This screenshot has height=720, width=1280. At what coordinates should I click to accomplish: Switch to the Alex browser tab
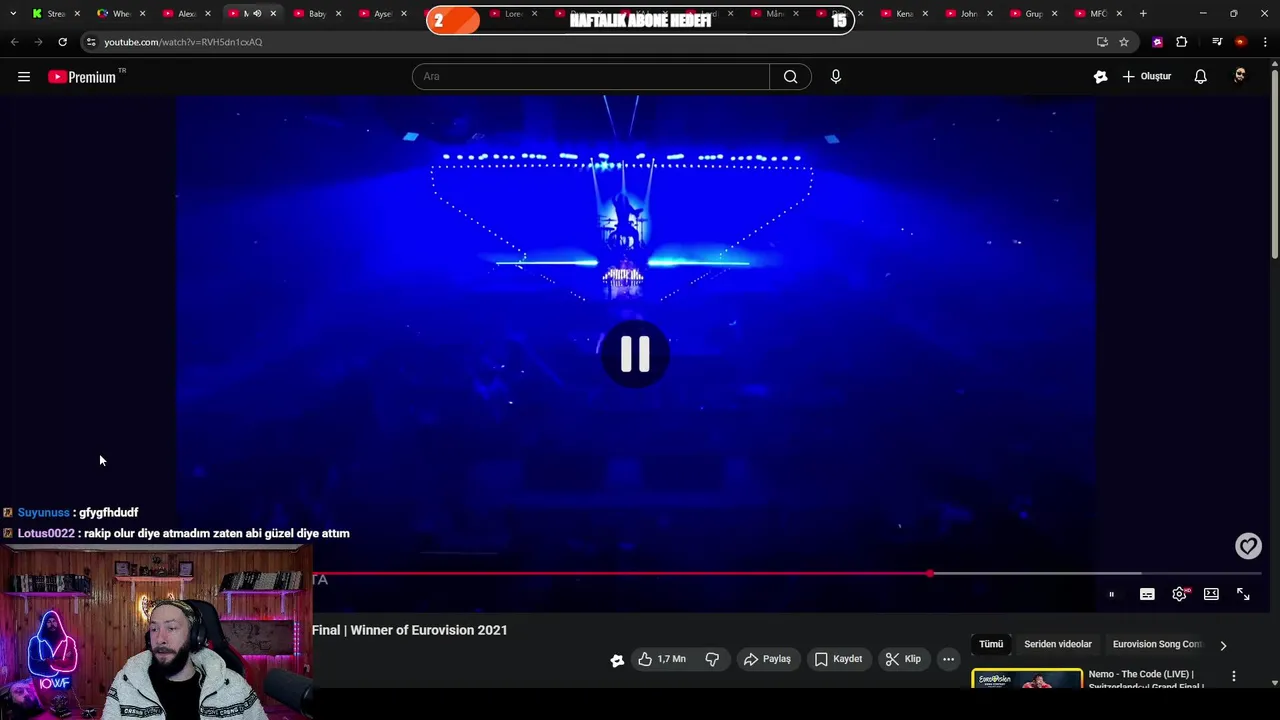(185, 13)
